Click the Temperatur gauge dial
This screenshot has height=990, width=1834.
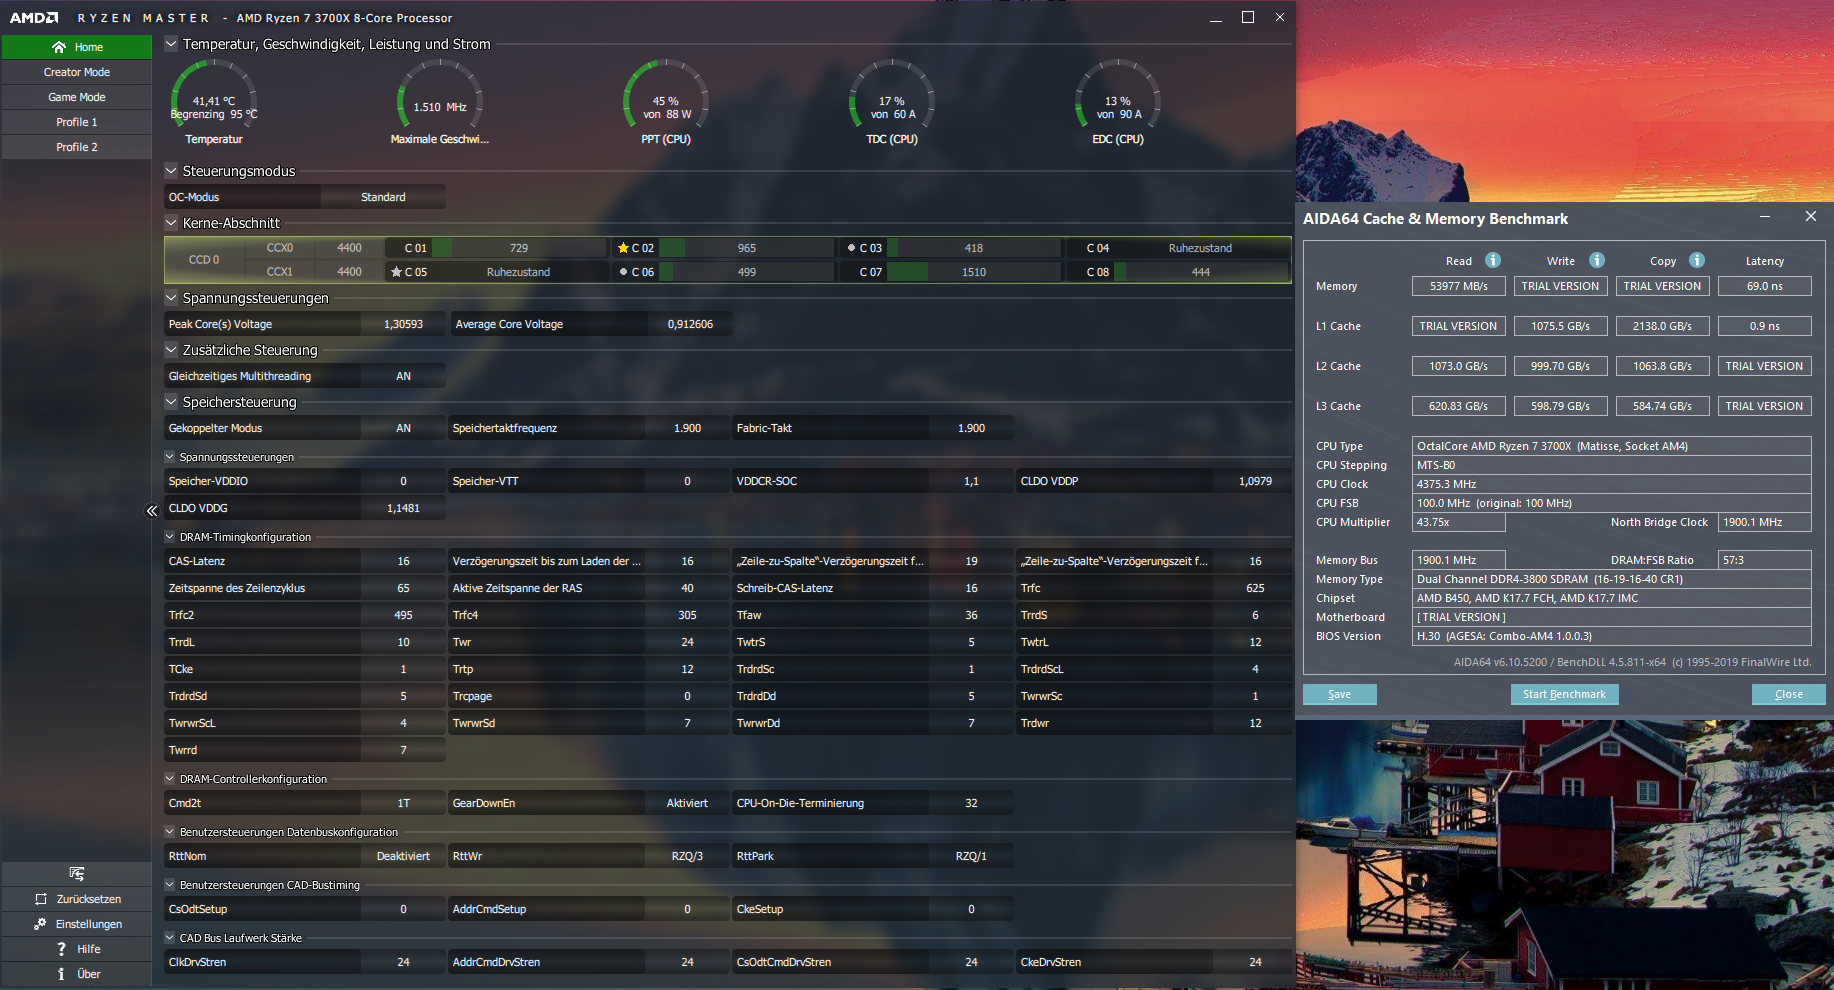(214, 97)
